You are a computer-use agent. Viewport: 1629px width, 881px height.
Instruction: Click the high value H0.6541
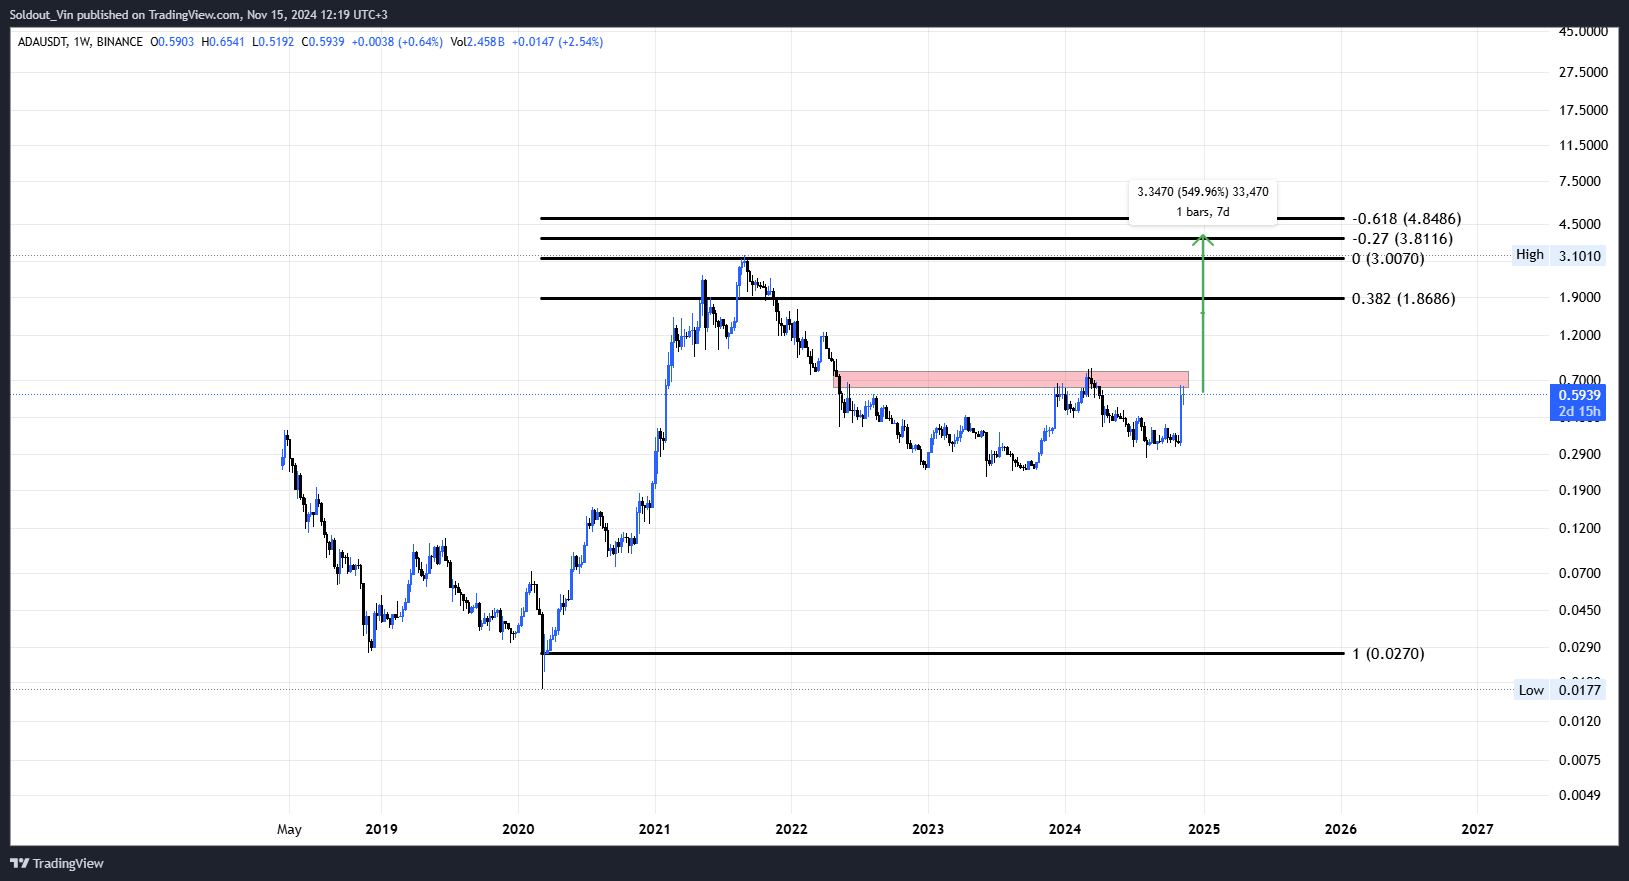tap(223, 42)
